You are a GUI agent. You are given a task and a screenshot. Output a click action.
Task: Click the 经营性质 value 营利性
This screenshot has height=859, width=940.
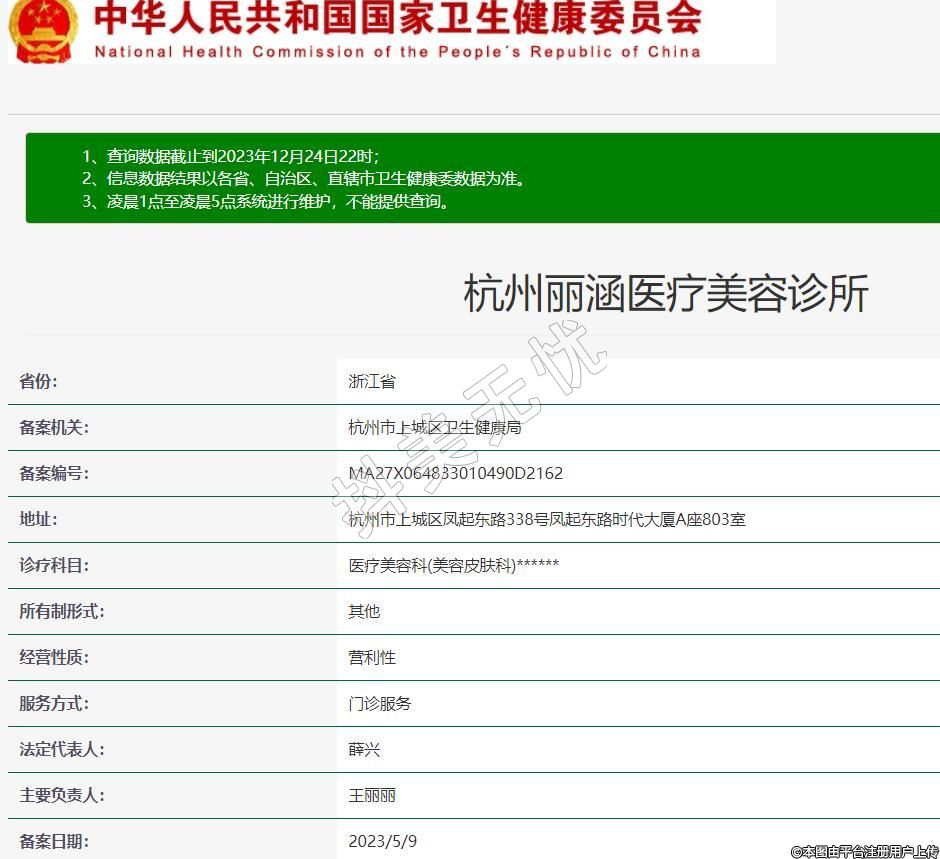pyautogui.click(x=372, y=658)
